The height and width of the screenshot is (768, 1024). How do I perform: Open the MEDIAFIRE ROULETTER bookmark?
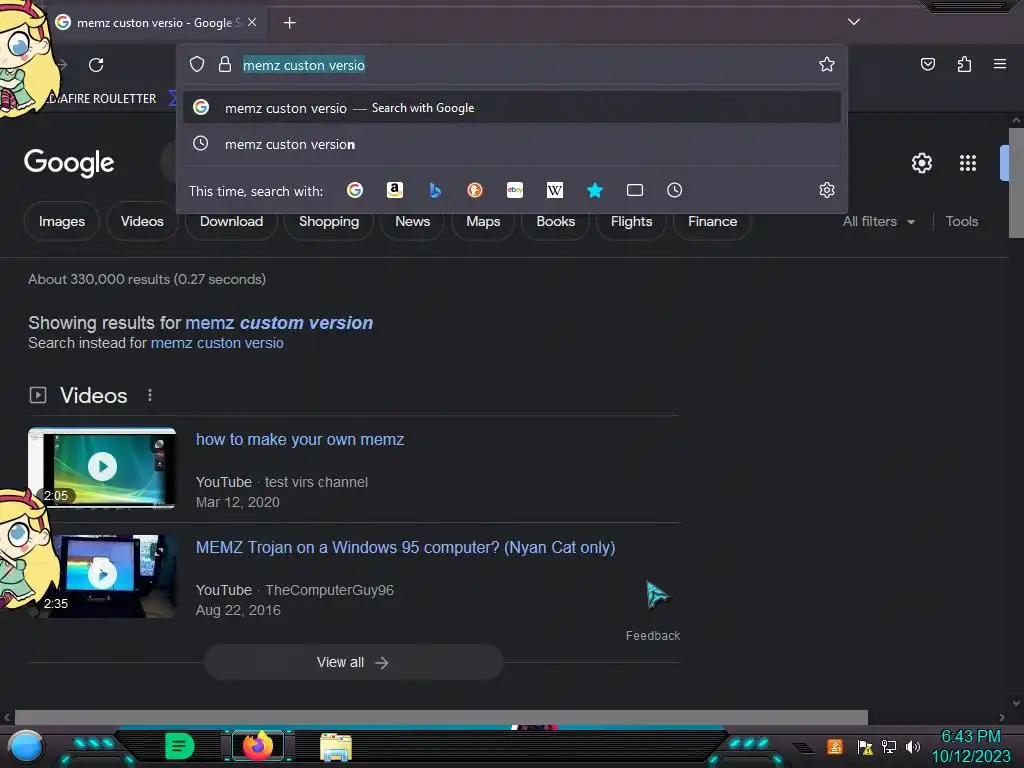pos(103,99)
